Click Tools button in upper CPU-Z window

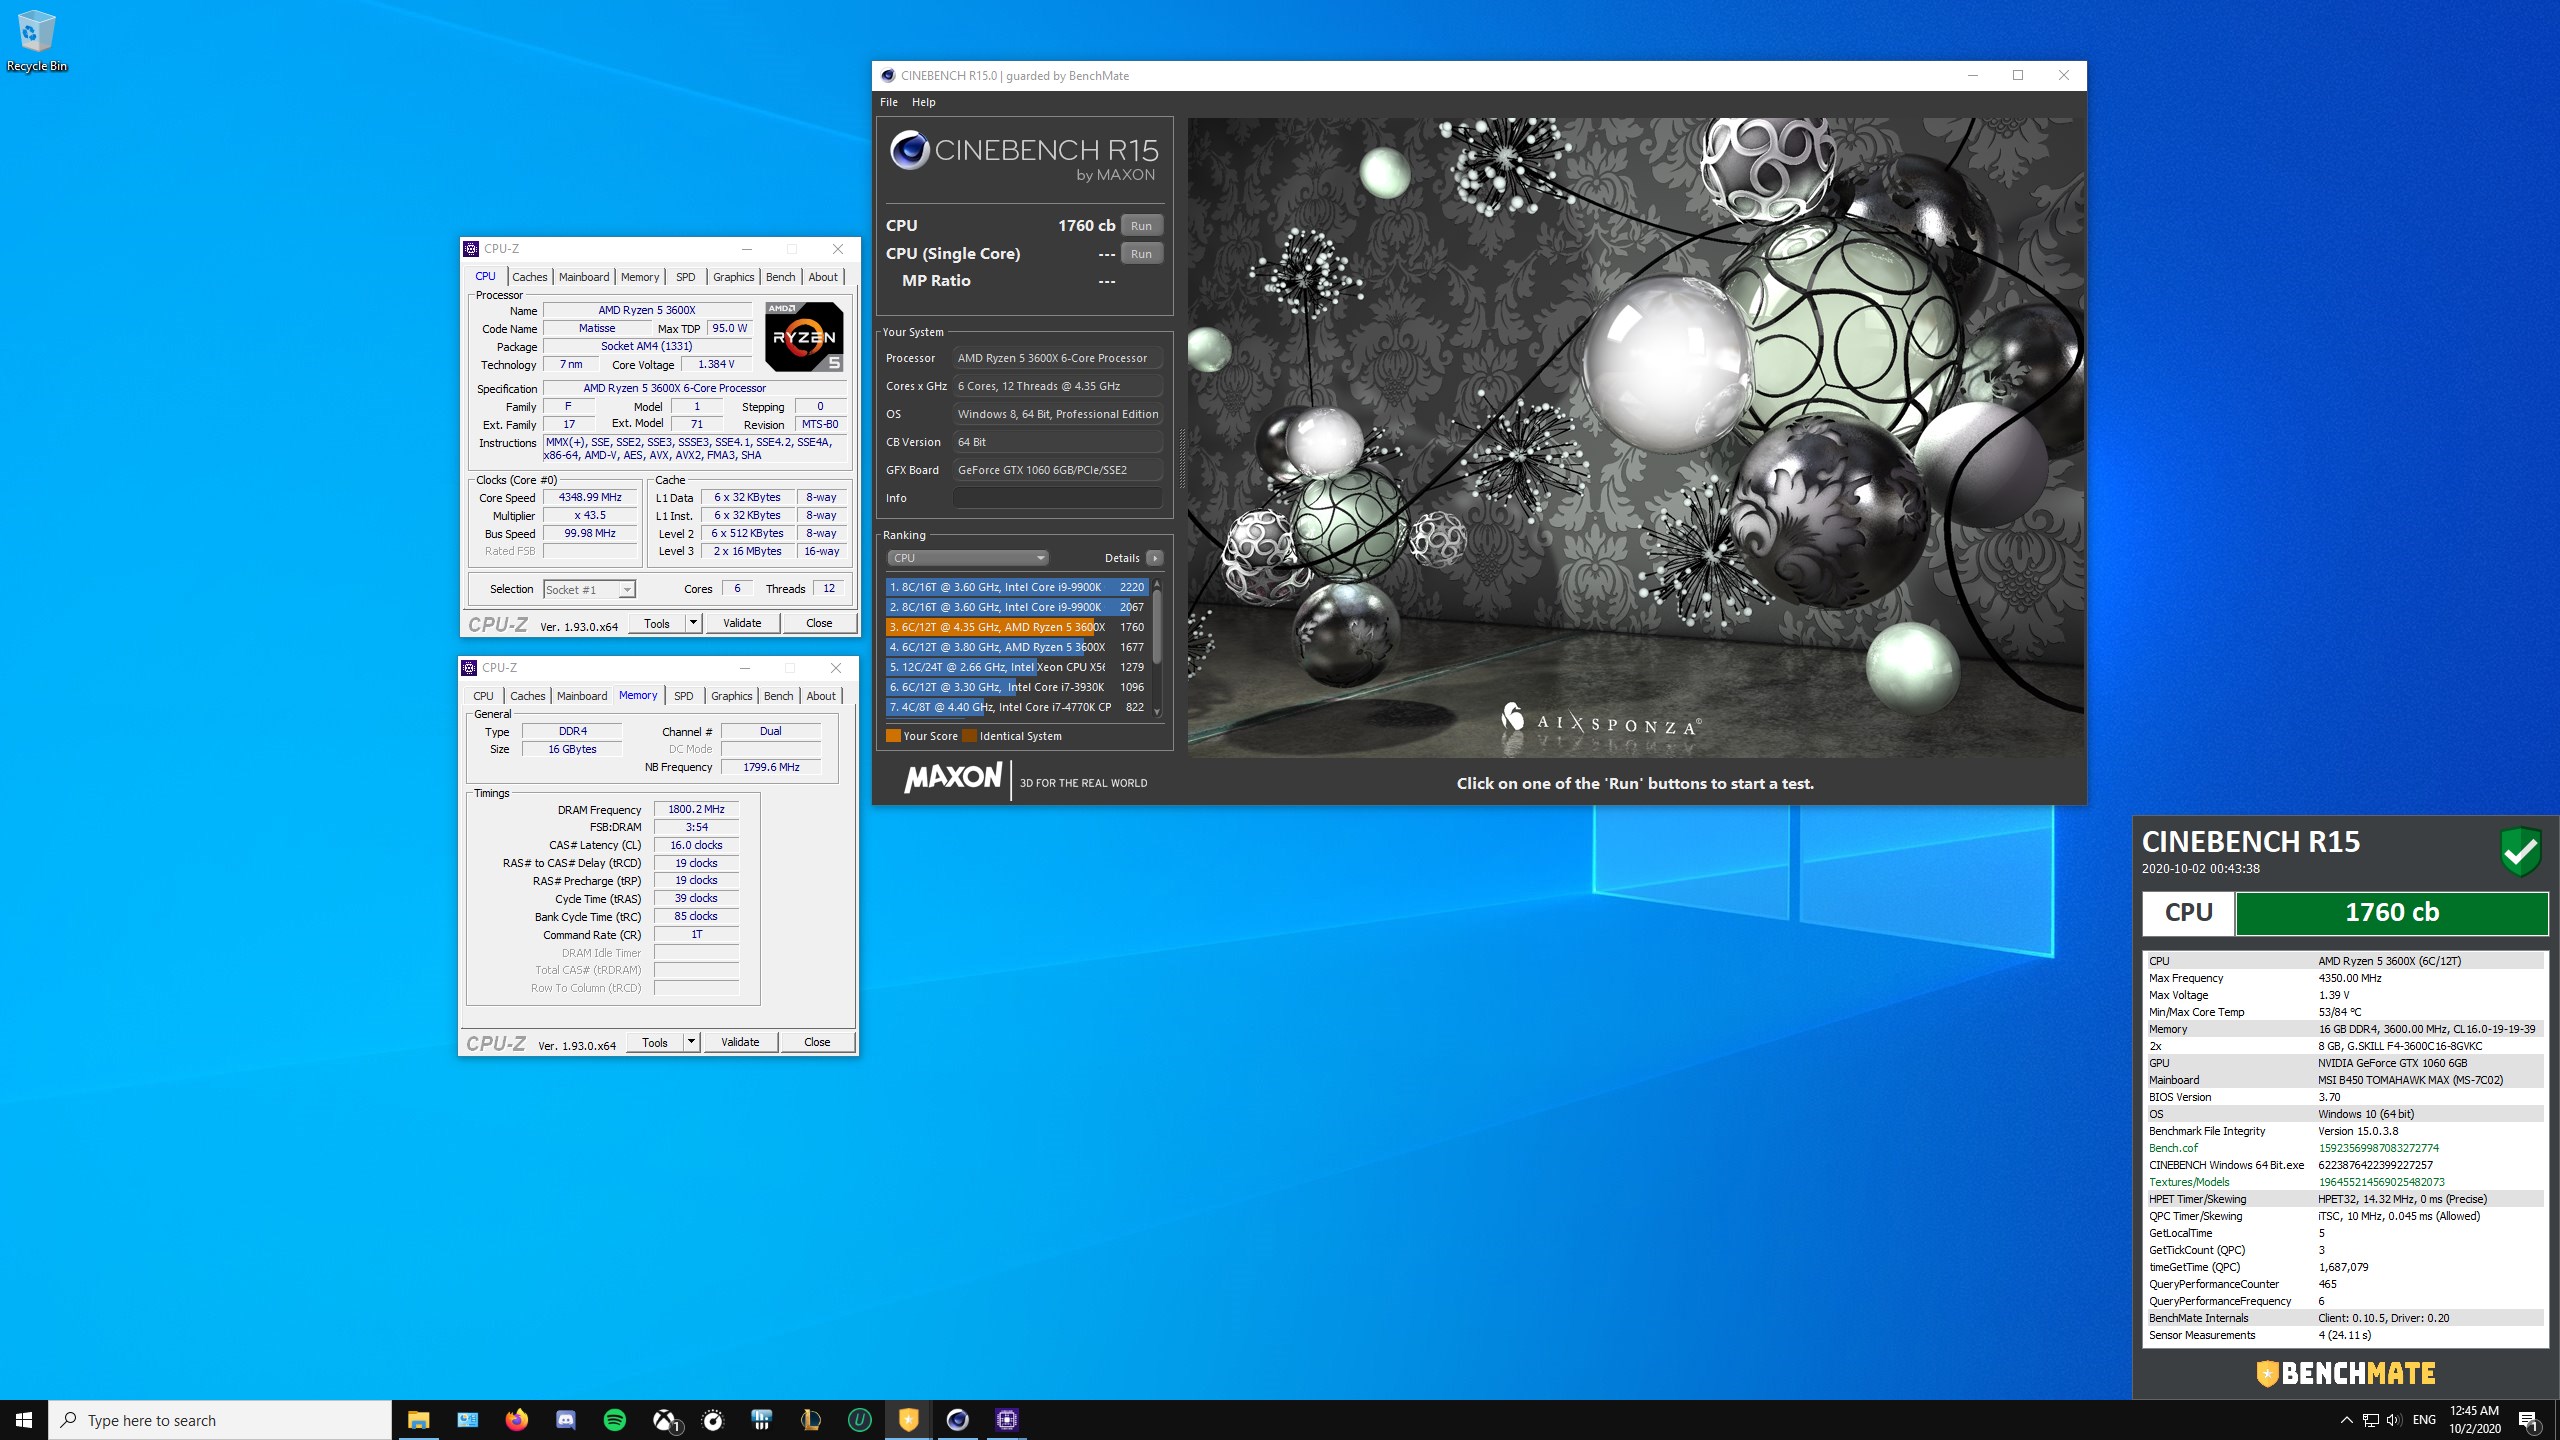pyautogui.click(x=657, y=623)
